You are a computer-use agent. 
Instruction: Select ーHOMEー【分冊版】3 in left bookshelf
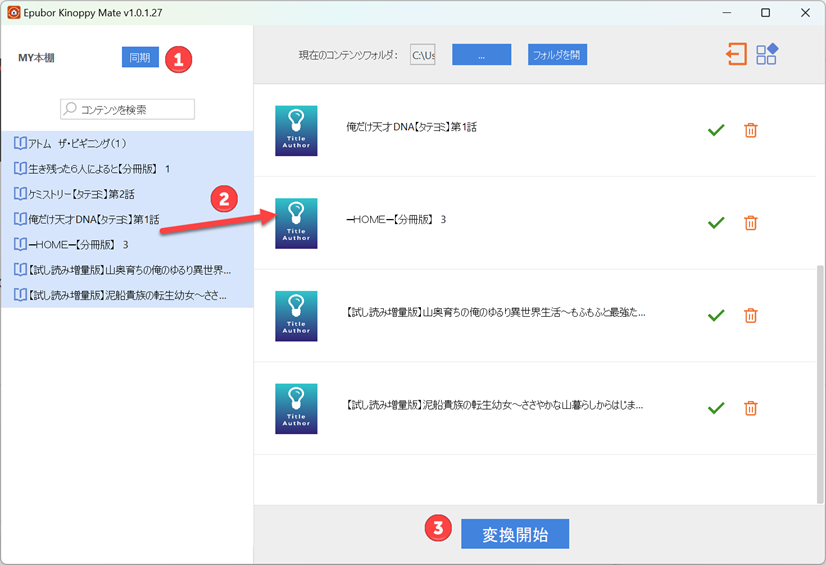tap(127, 244)
